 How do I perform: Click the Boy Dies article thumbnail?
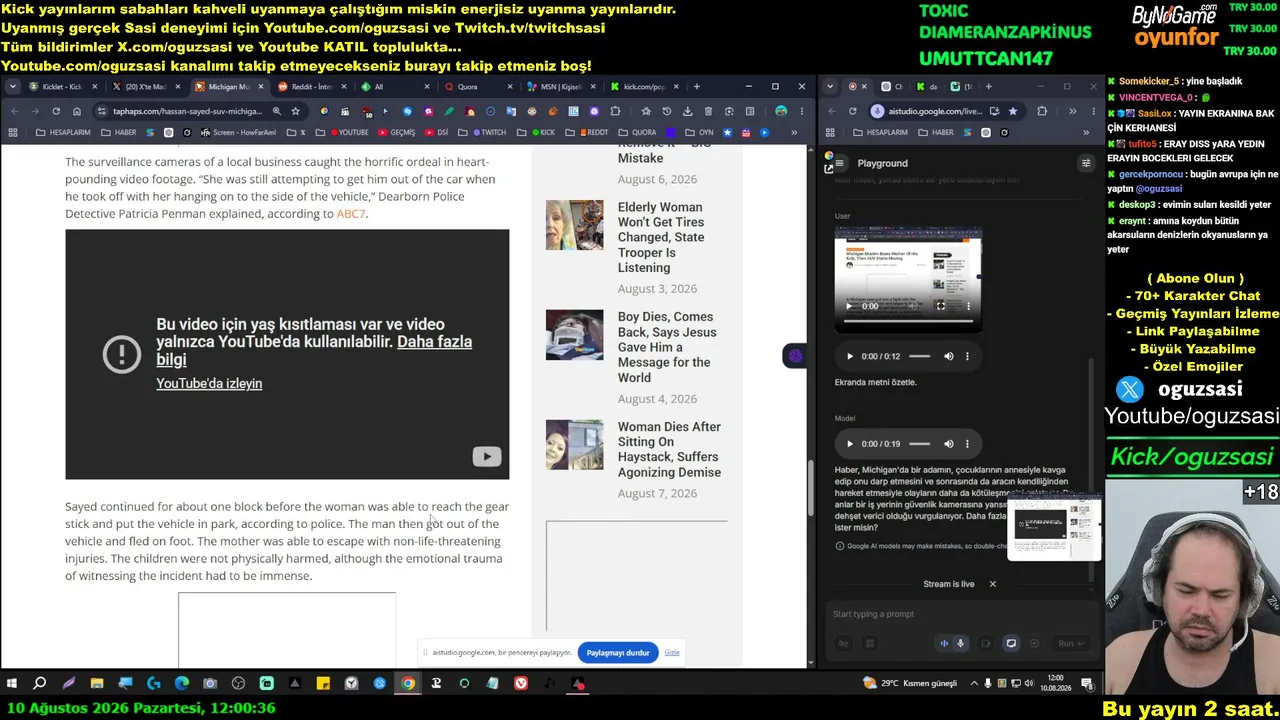pos(575,335)
